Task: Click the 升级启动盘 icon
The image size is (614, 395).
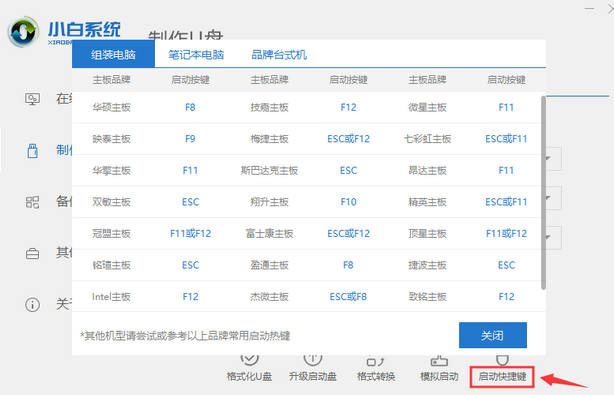Action: [312, 360]
